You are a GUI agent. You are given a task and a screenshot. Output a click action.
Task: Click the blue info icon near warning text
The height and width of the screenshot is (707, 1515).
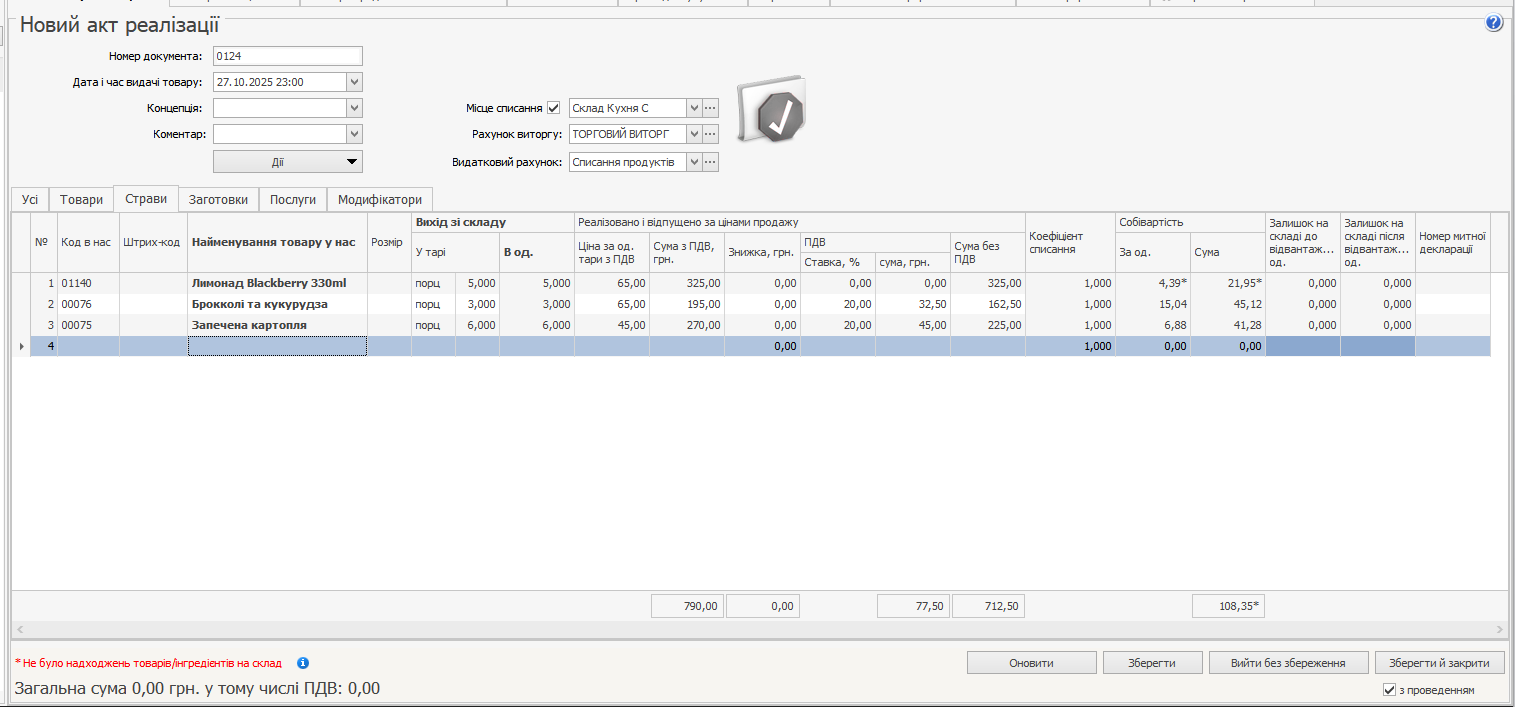coord(303,663)
